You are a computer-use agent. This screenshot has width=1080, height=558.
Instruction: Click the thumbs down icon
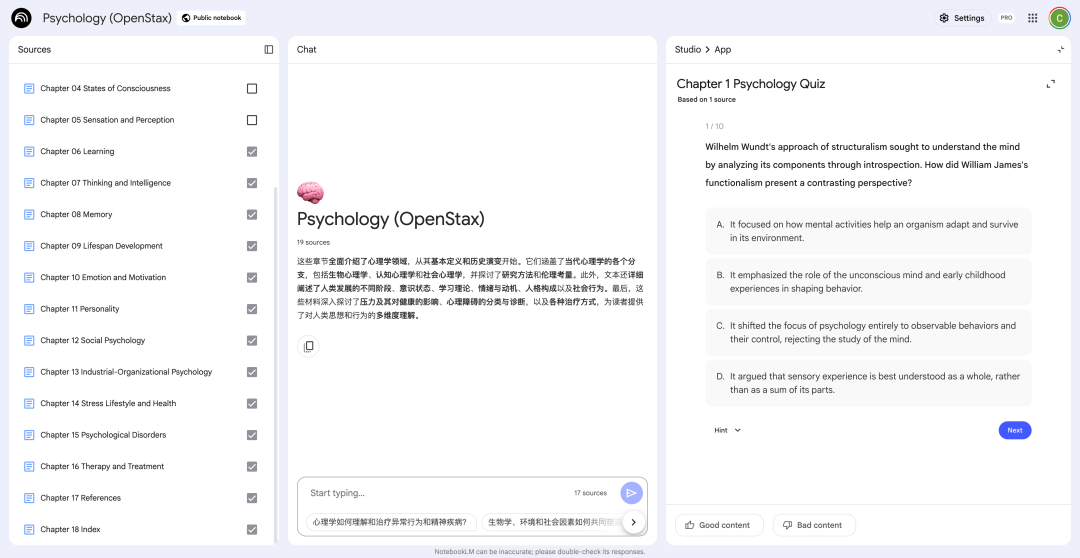click(787, 525)
